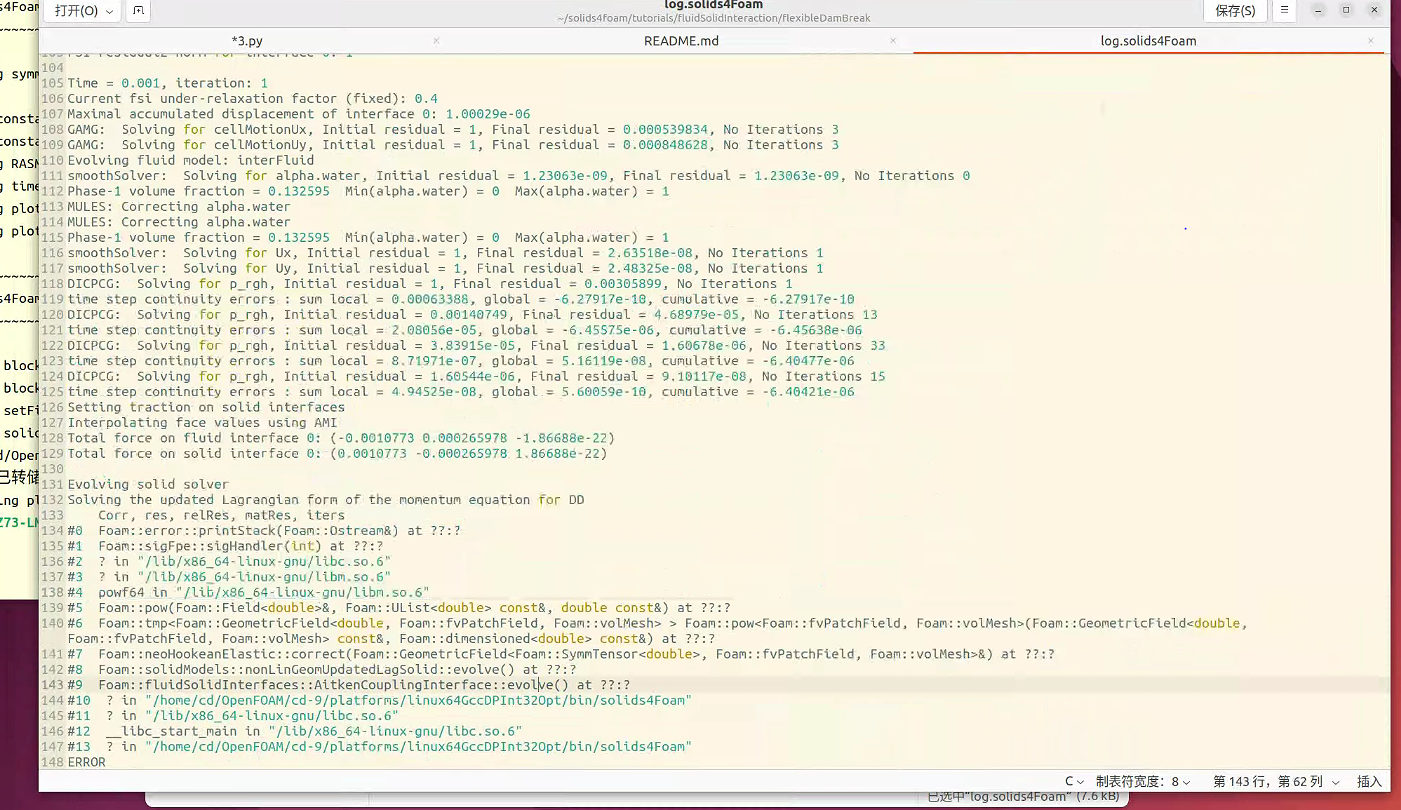
Task: Select the log.solids4Foam tab
Action: click(x=1148, y=41)
